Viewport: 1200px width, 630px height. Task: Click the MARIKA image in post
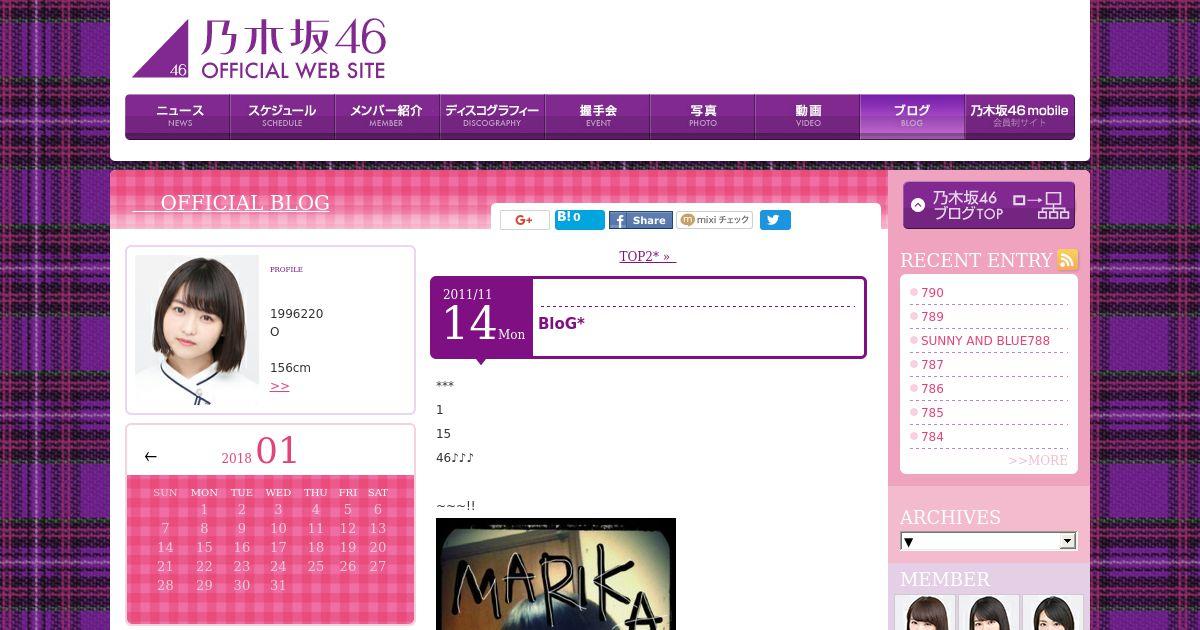point(556,574)
